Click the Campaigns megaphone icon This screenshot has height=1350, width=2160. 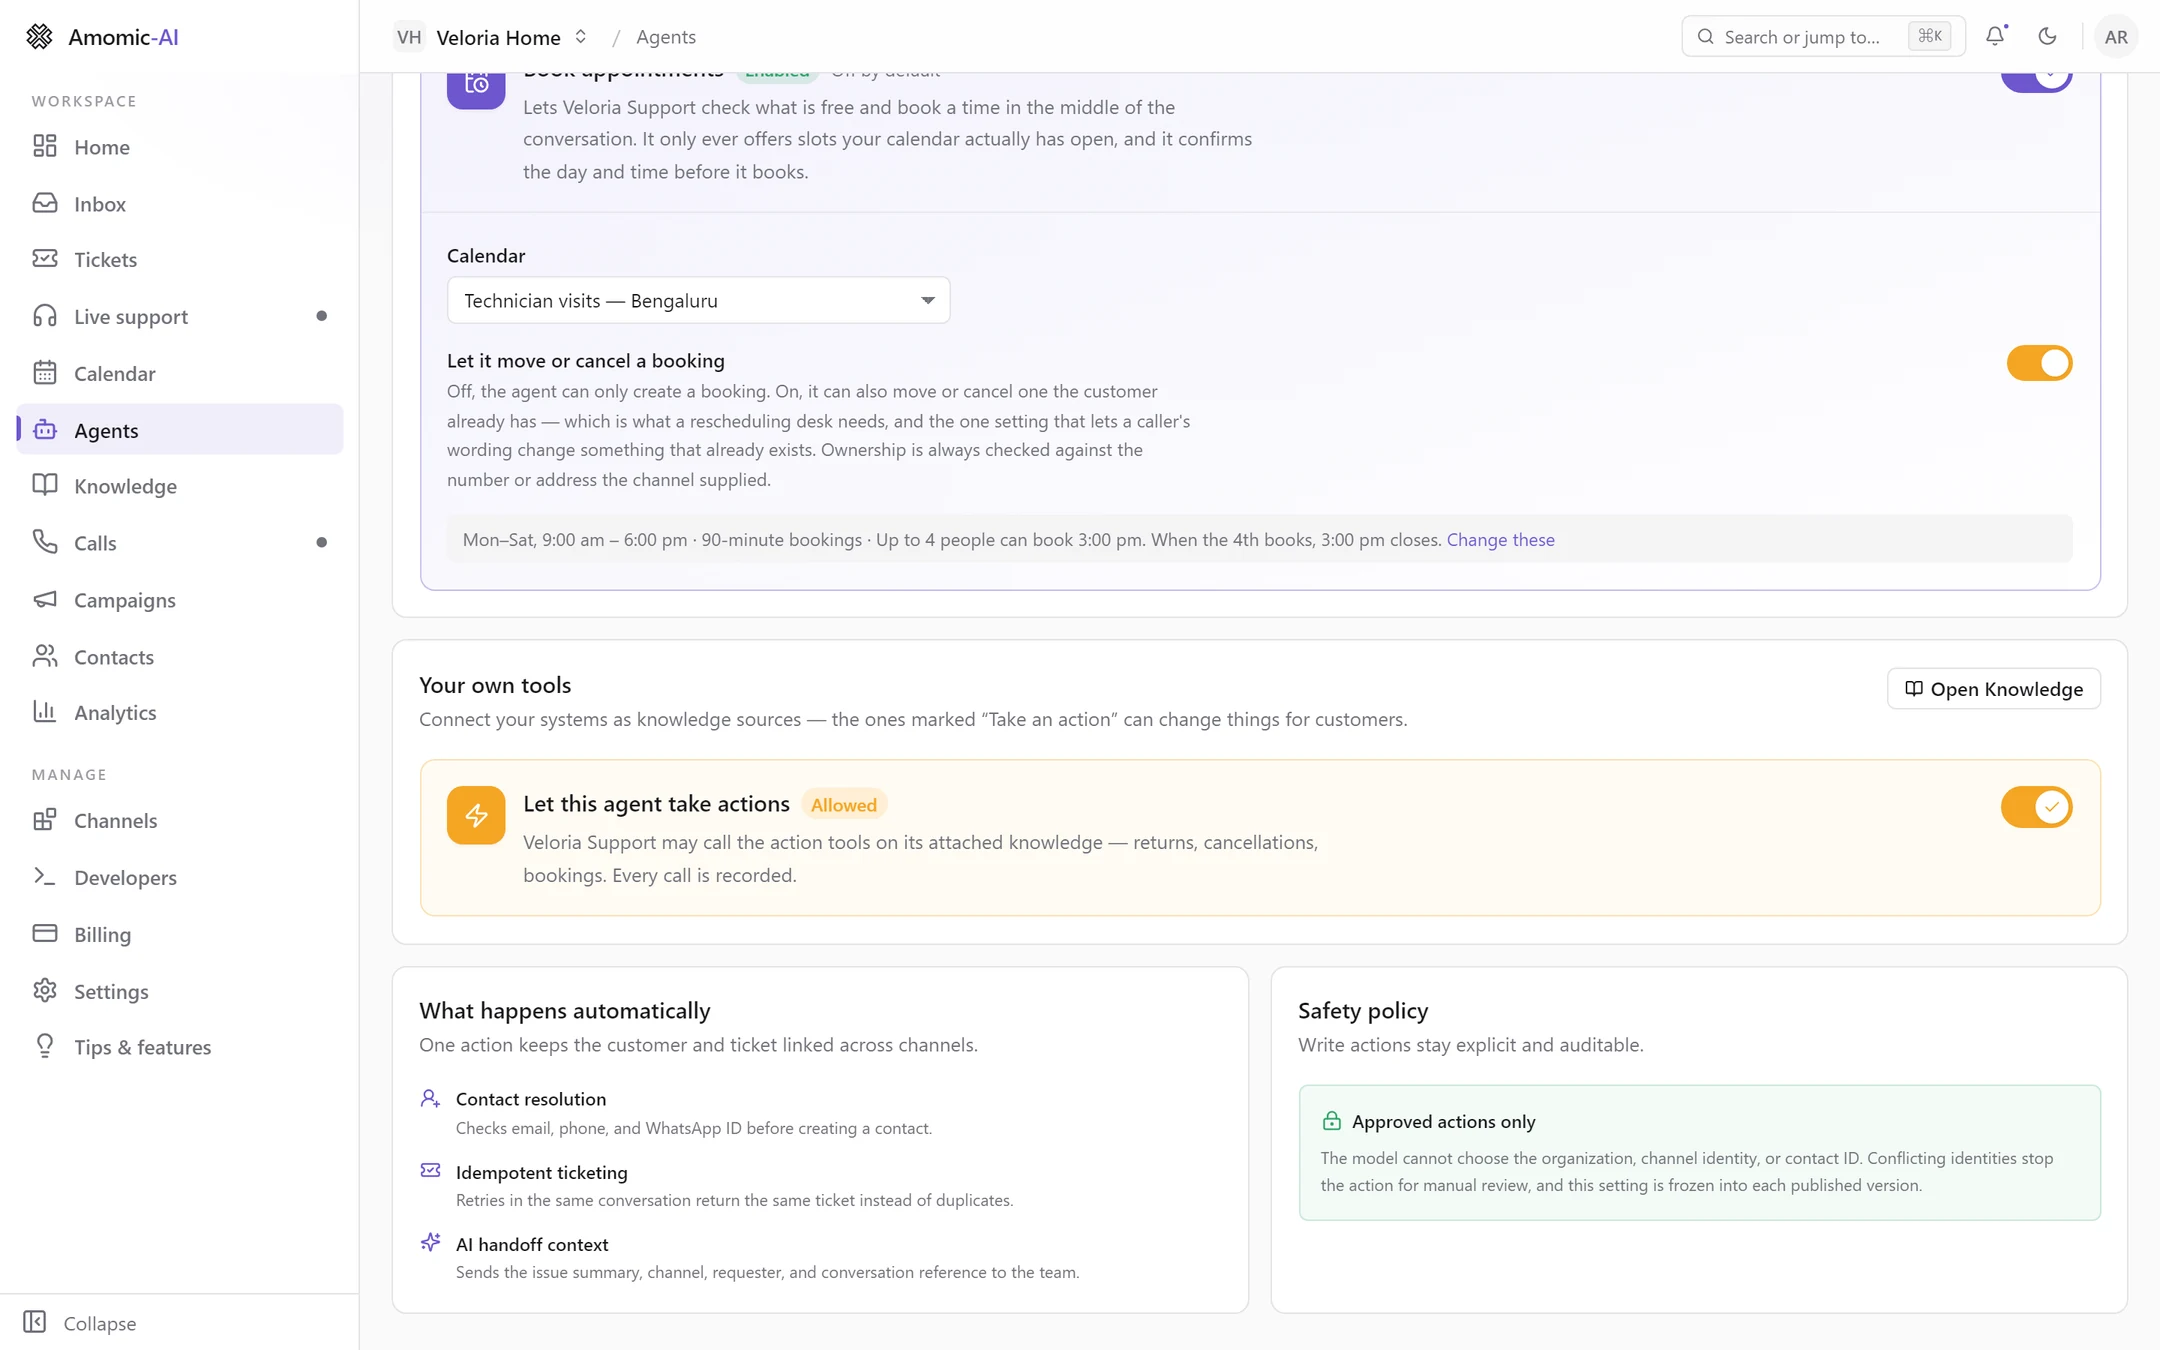pyautogui.click(x=45, y=599)
